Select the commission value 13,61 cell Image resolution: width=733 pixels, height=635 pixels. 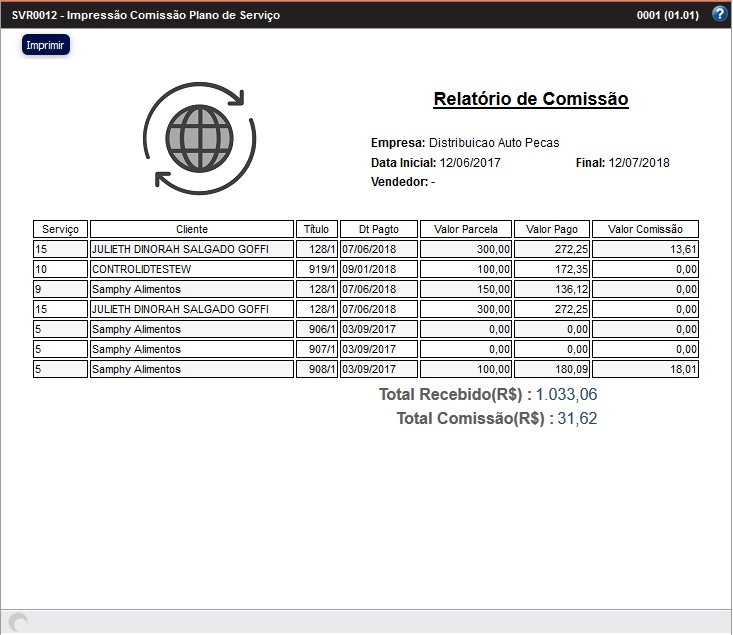tap(645, 249)
